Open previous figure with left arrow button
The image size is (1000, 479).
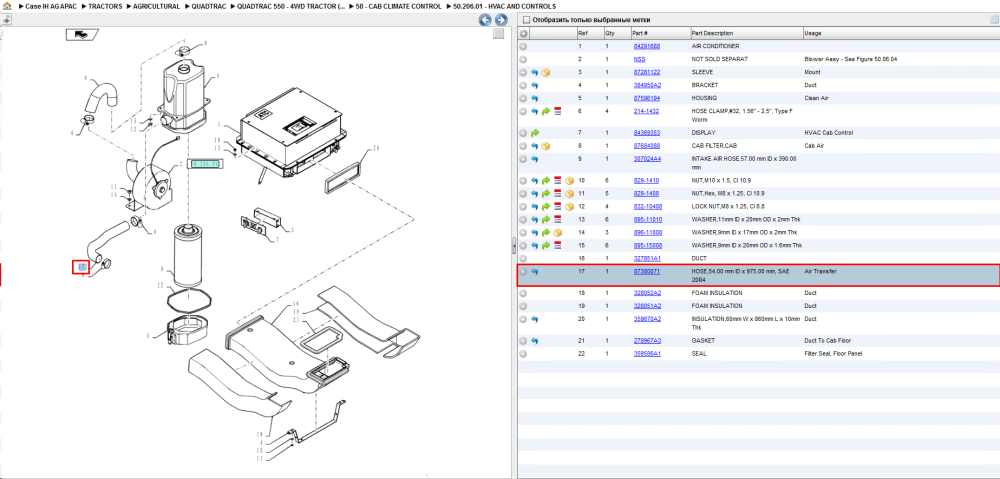coord(485,20)
